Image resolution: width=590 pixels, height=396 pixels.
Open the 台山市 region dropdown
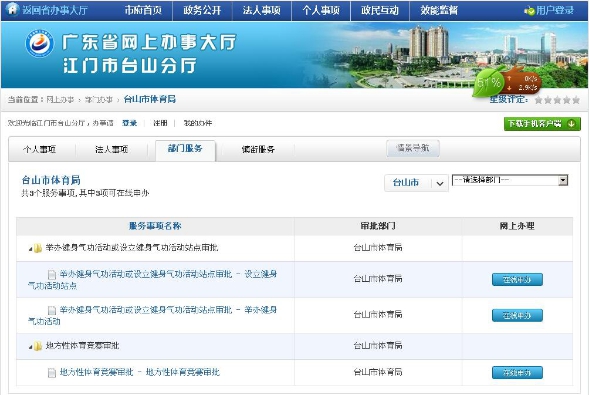pyautogui.click(x=416, y=183)
